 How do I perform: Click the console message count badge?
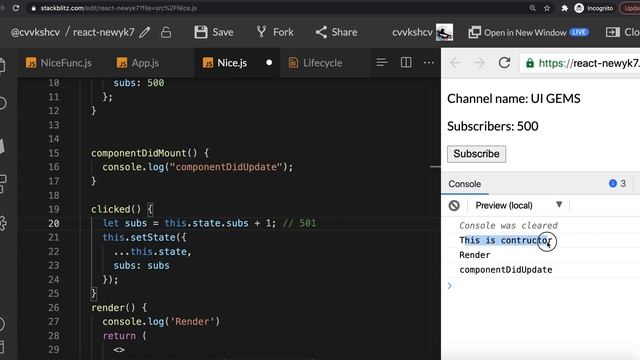617,184
